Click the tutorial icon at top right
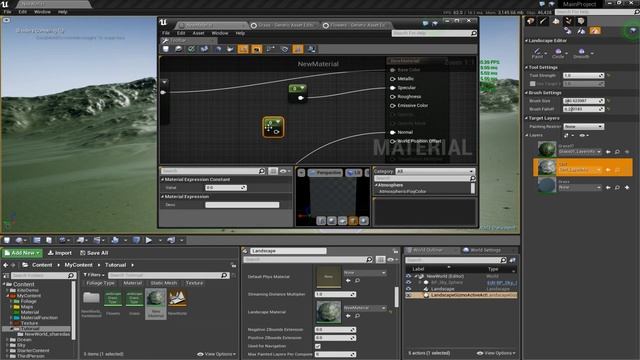 (x=633, y=31)
